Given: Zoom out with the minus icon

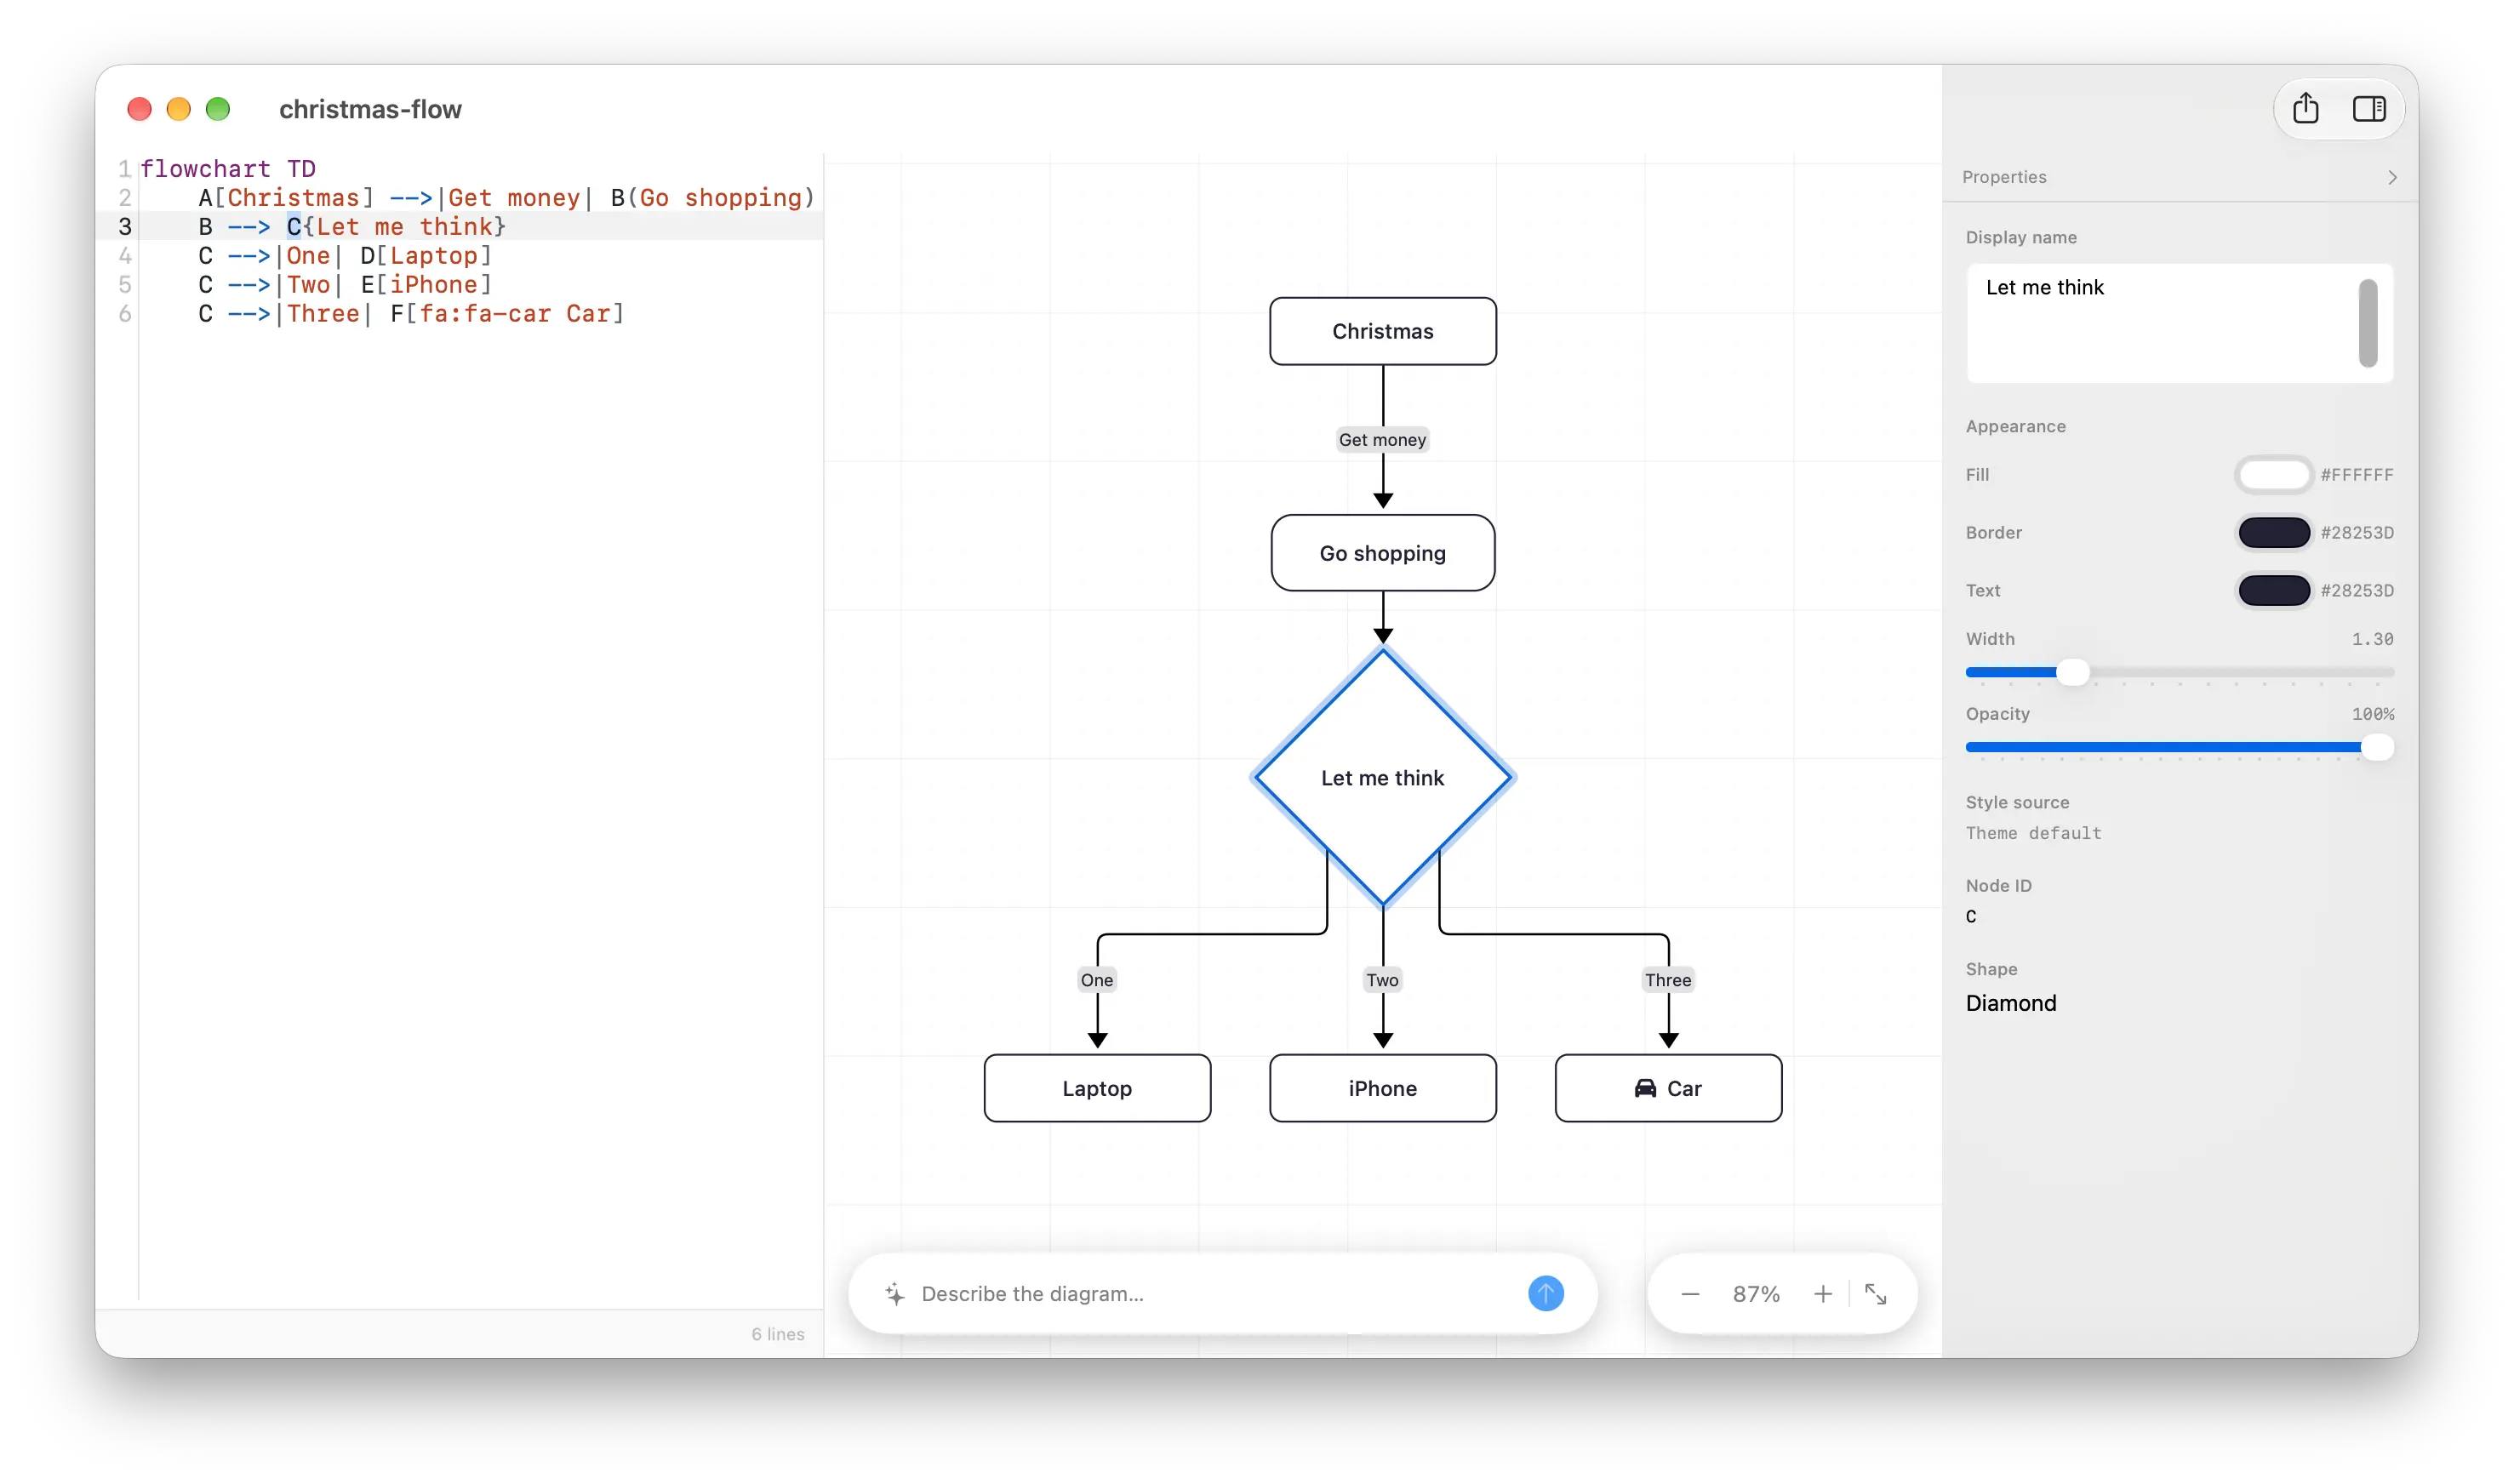Looking at the screenshot, I should pos(1690,1294).
